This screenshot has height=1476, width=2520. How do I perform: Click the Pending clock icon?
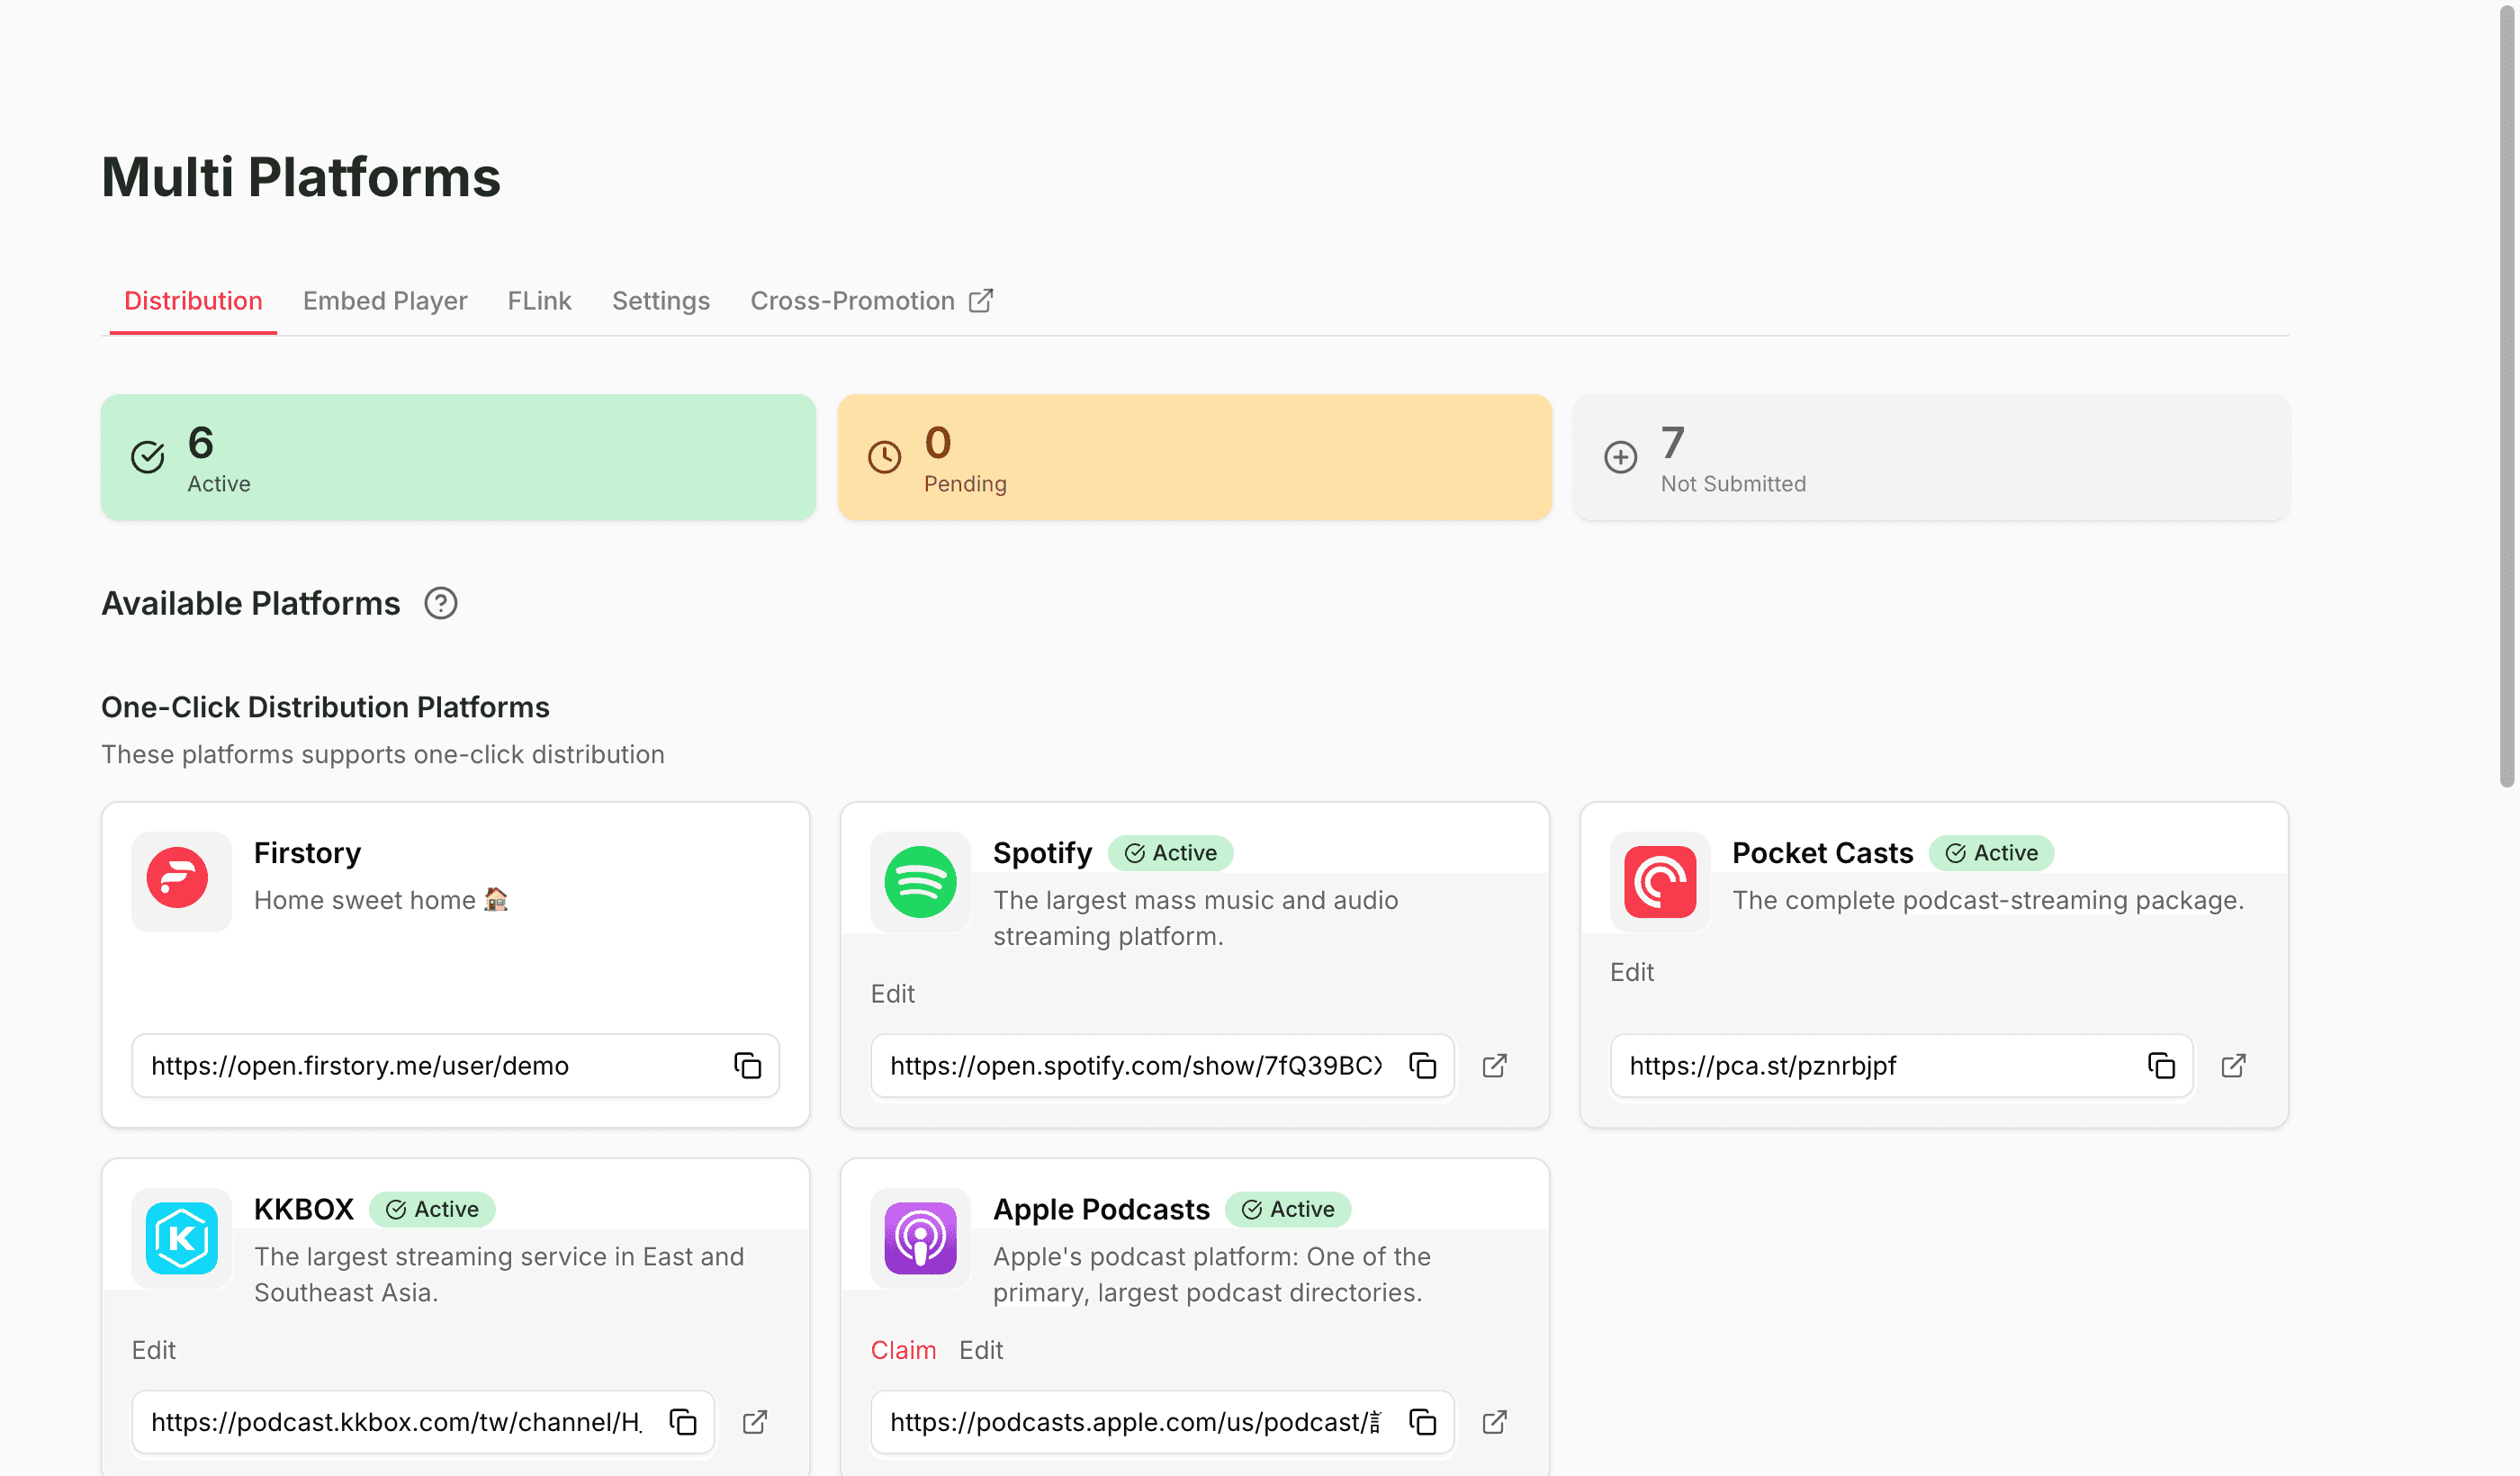pos(884,457)
